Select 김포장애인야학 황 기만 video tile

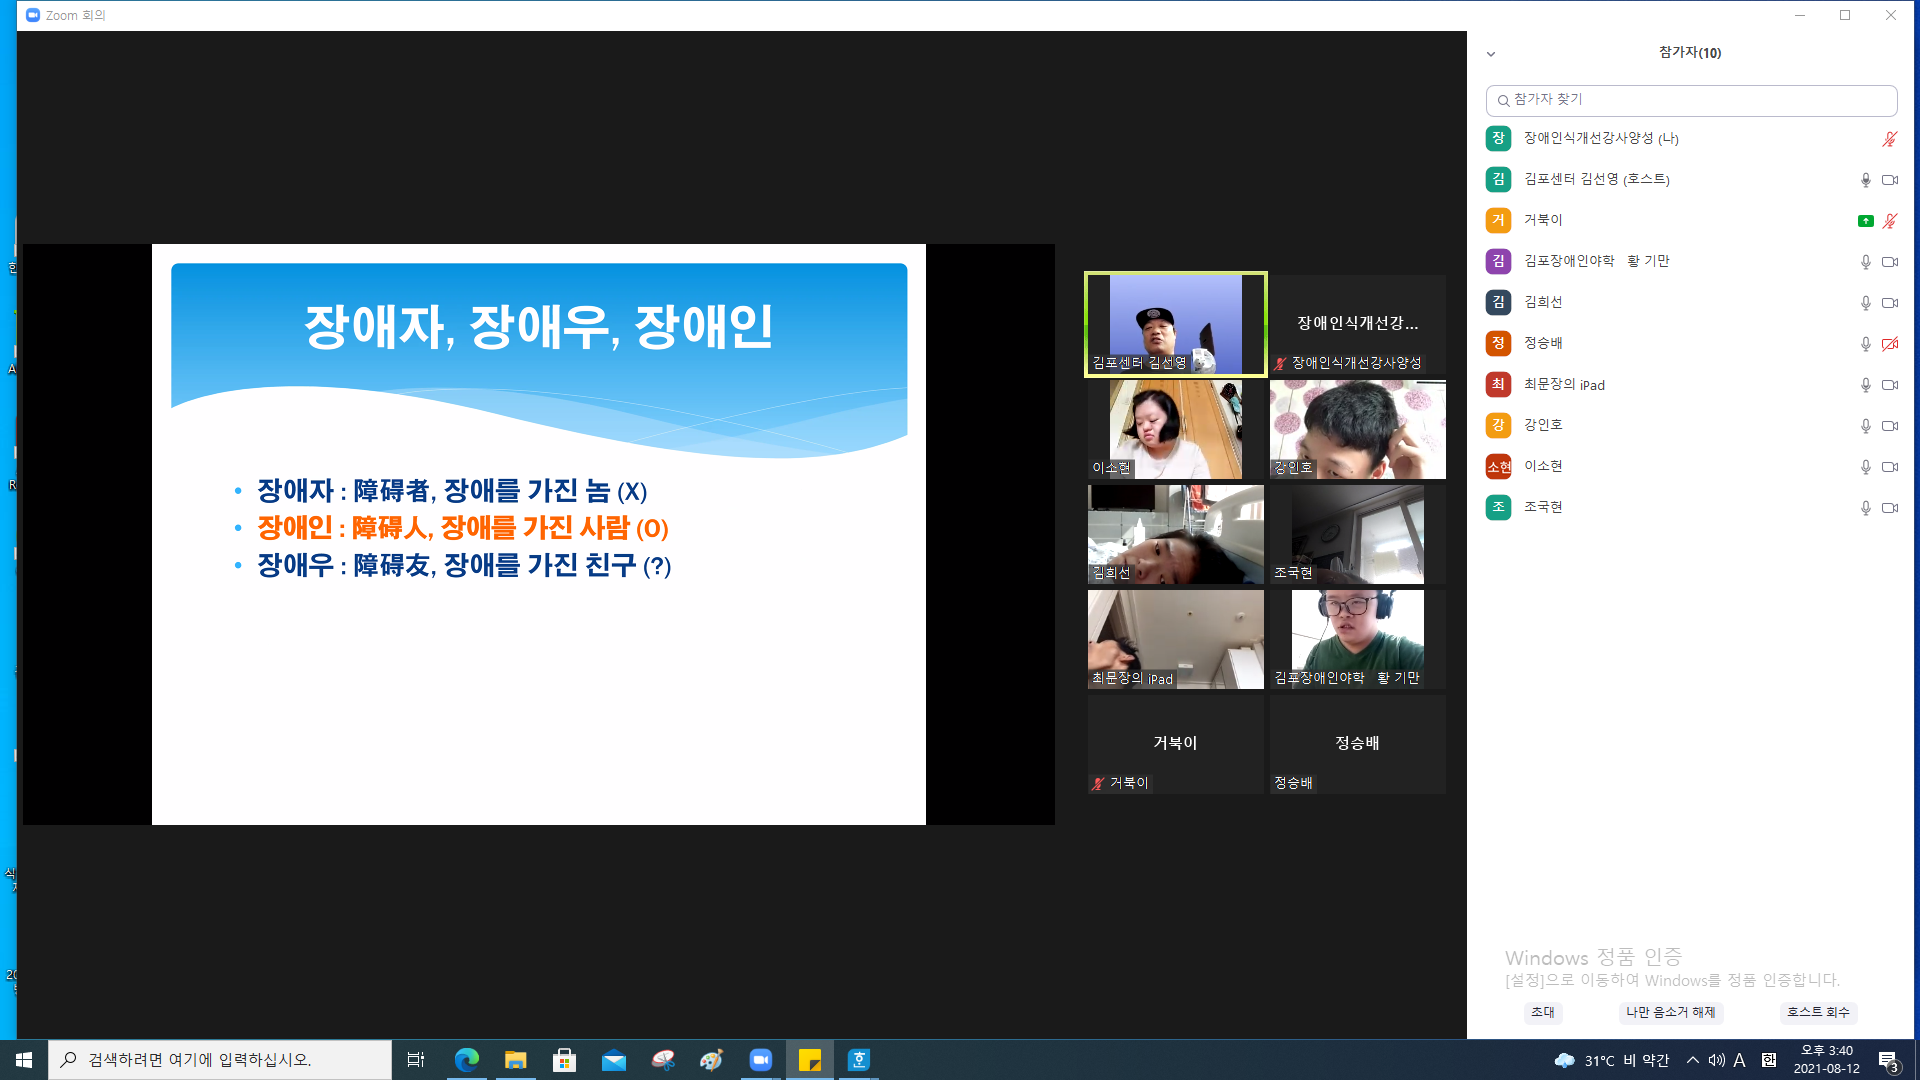pyautogui.click(x=1357, y=639)
